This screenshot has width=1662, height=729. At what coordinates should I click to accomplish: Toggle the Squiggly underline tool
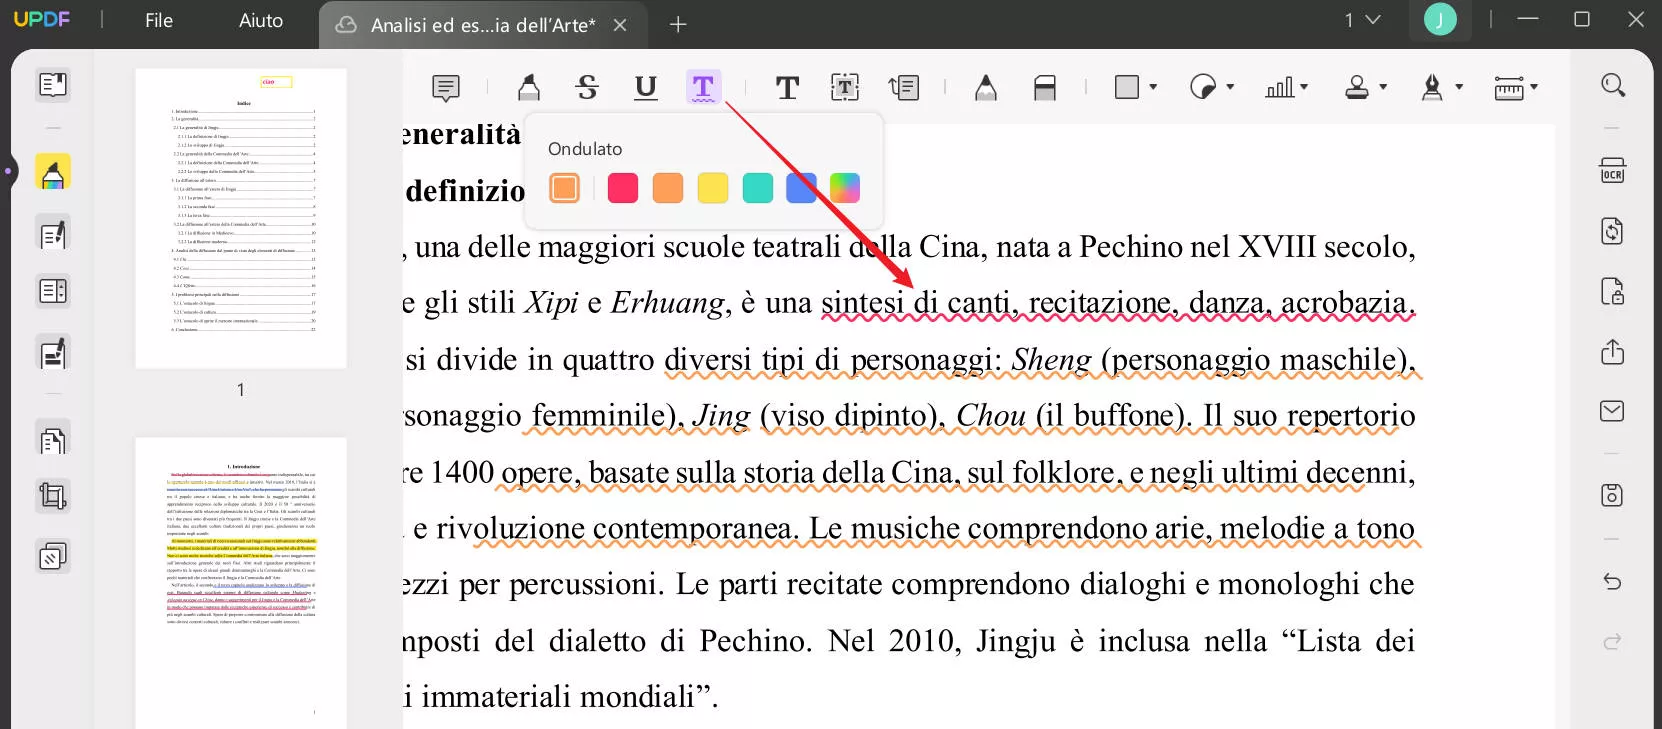pos(703,88)
